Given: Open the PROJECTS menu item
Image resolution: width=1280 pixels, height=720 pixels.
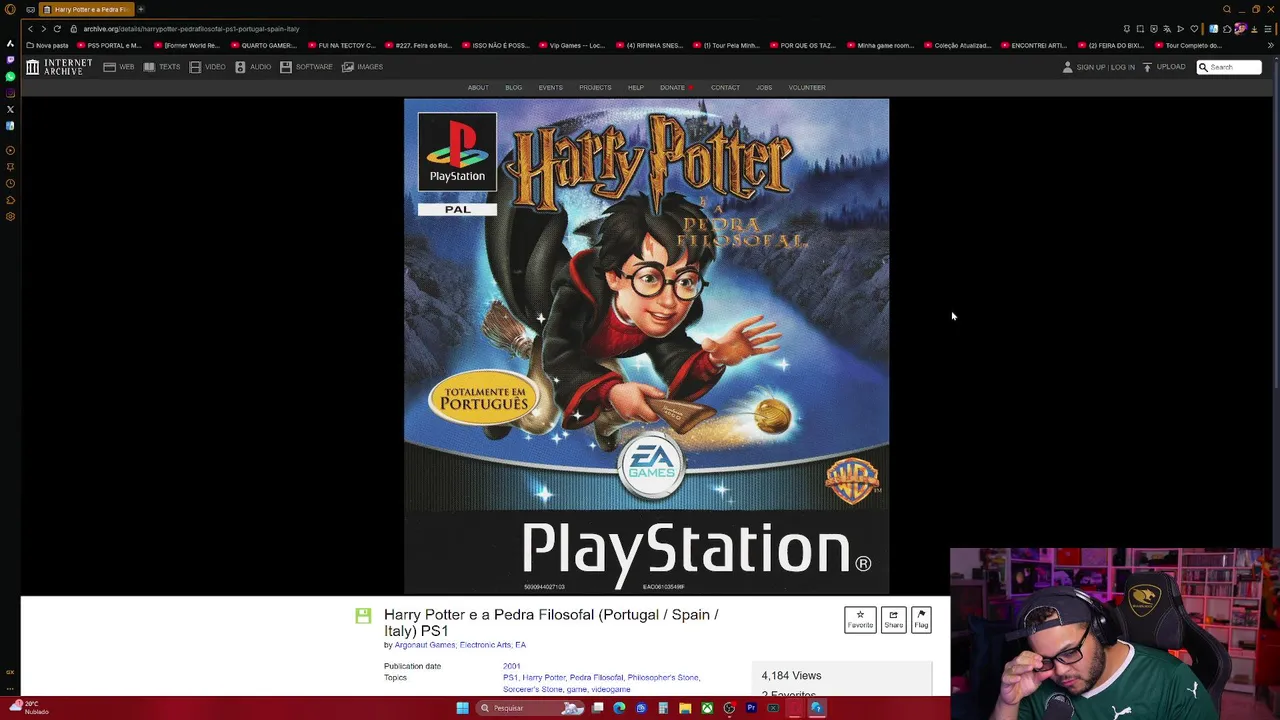Looking at the screenshot, I should (595, 88).
